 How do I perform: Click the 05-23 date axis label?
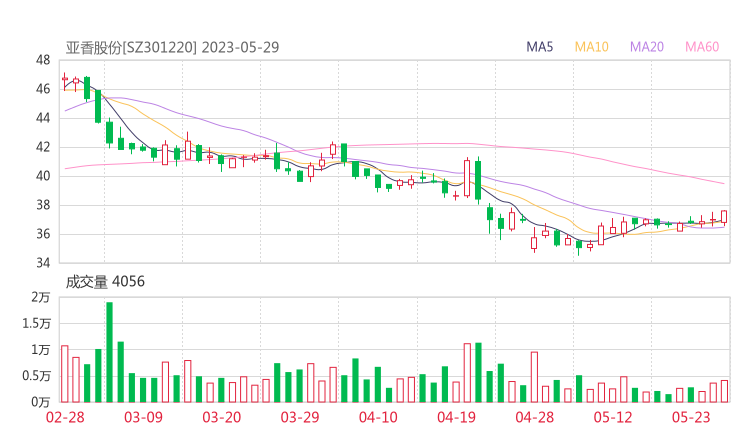pos(691,417)
